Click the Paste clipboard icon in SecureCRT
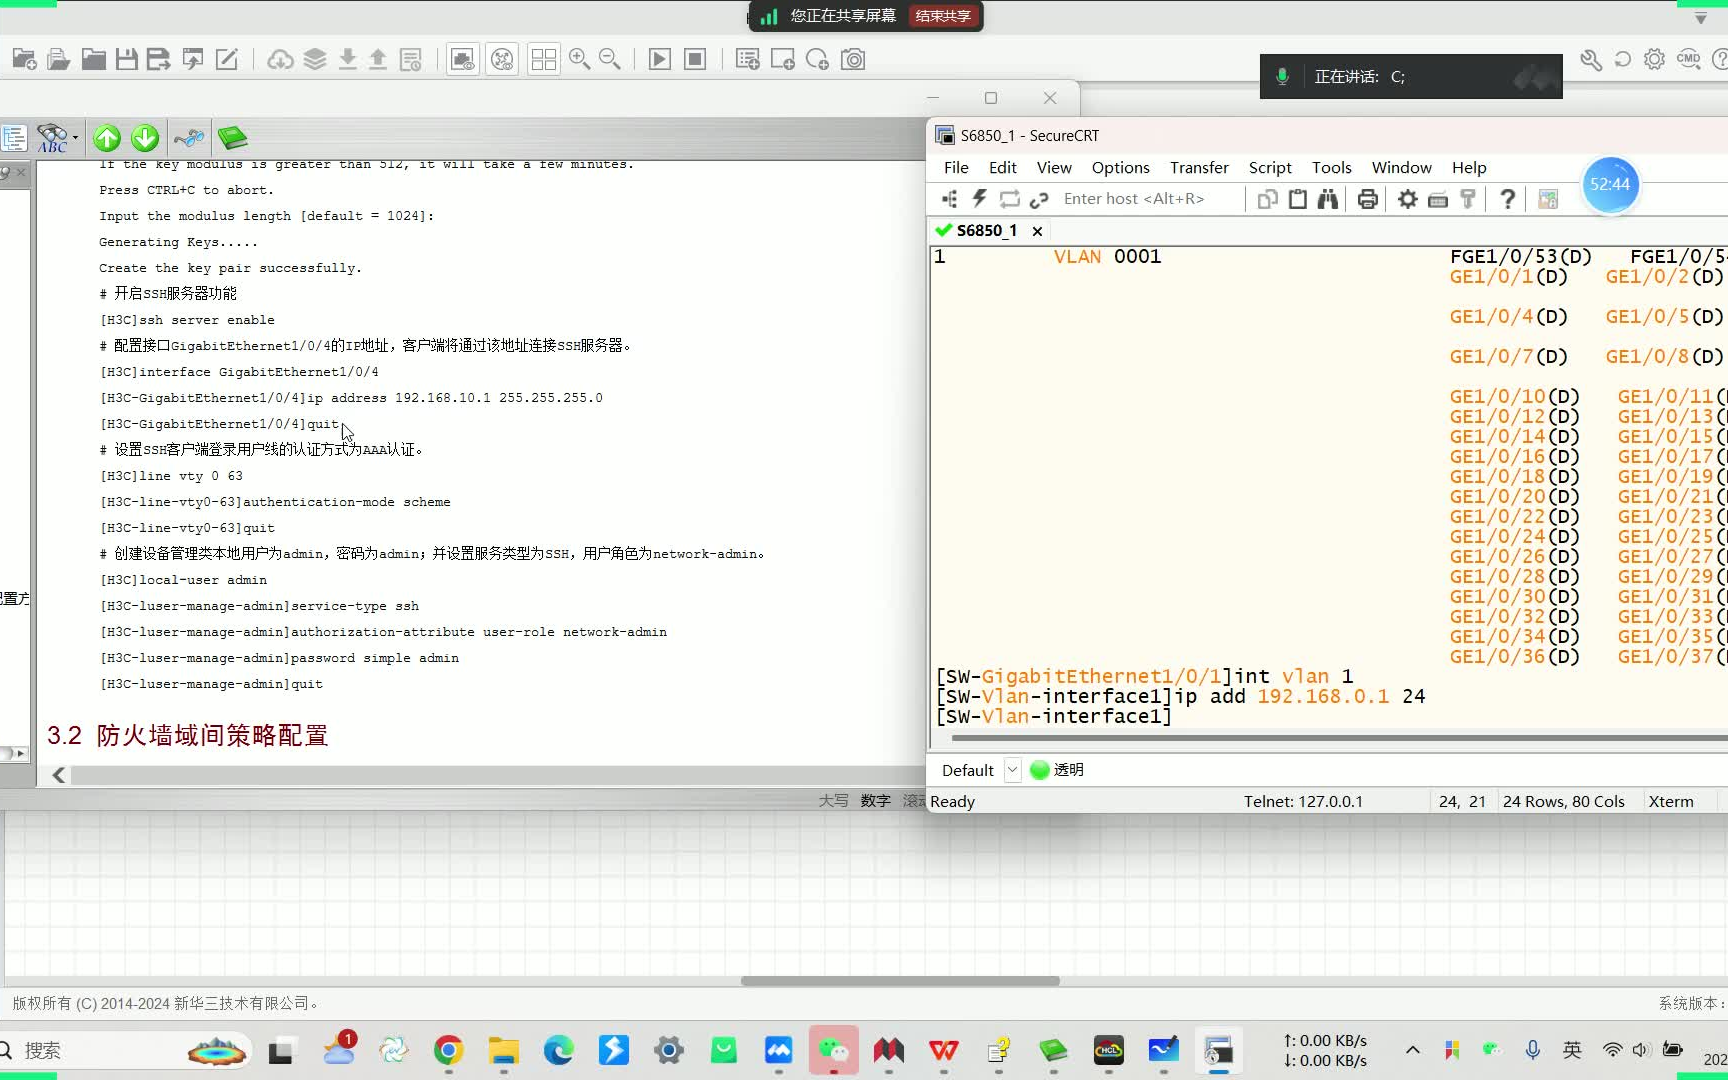This screenshot has width=1728, height=1080. click(x=1298, y=199)
